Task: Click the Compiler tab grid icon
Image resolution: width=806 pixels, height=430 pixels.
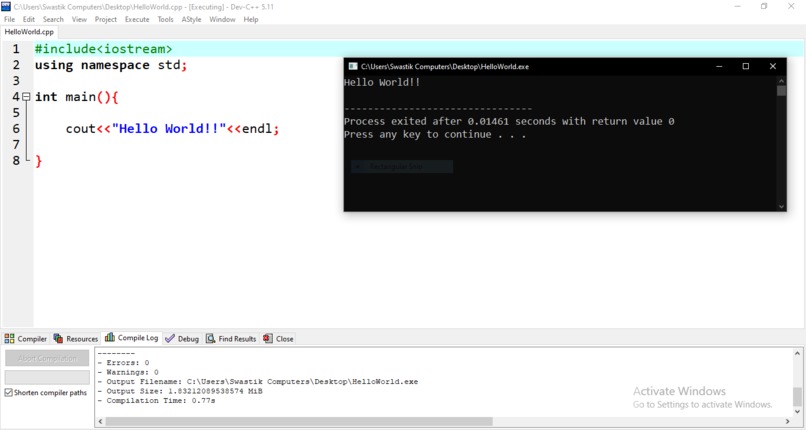Action: point(9,339)
